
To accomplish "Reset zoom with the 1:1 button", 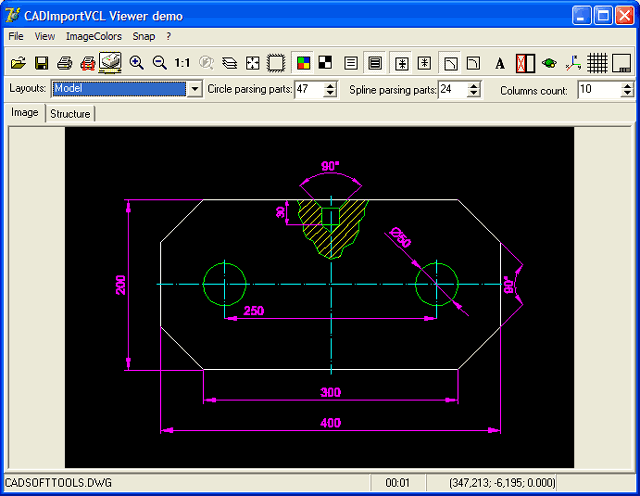I will [182, 63].
